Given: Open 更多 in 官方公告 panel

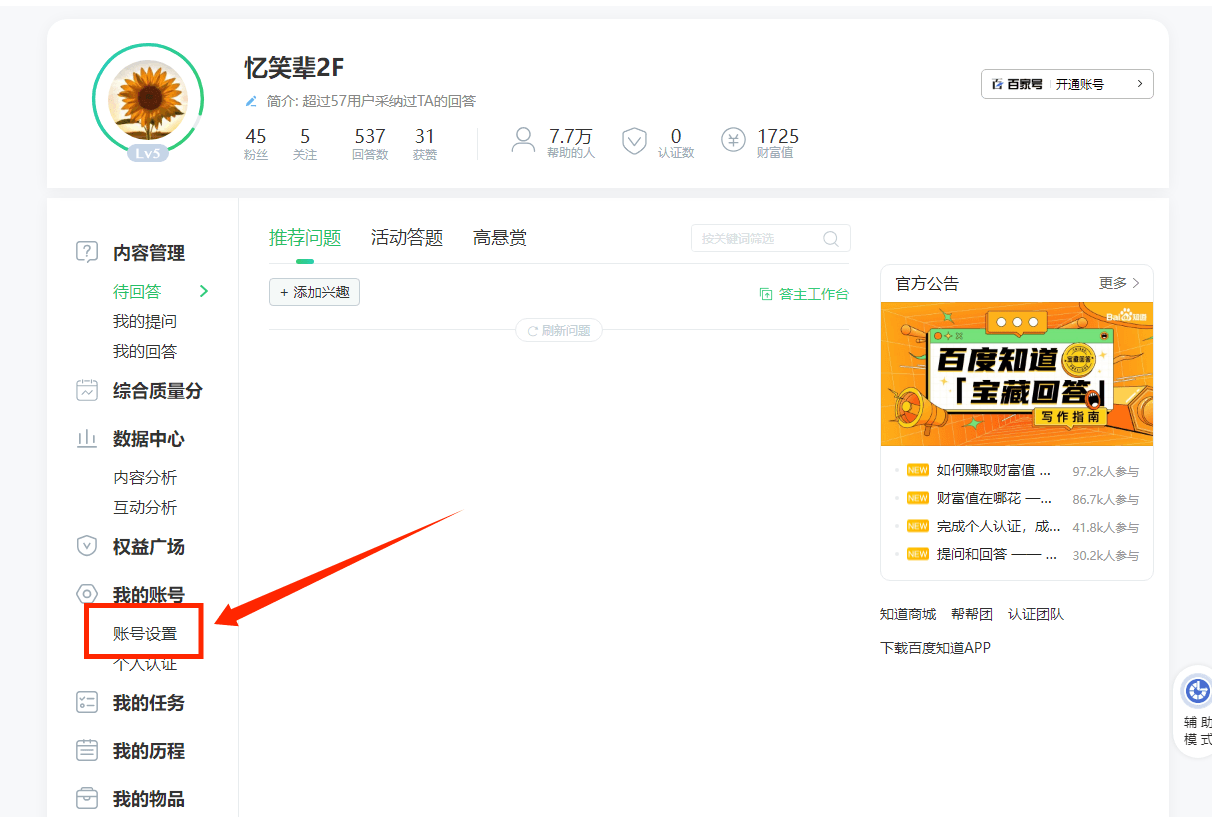Looking at the screenshot, I should click(1119, 283).
